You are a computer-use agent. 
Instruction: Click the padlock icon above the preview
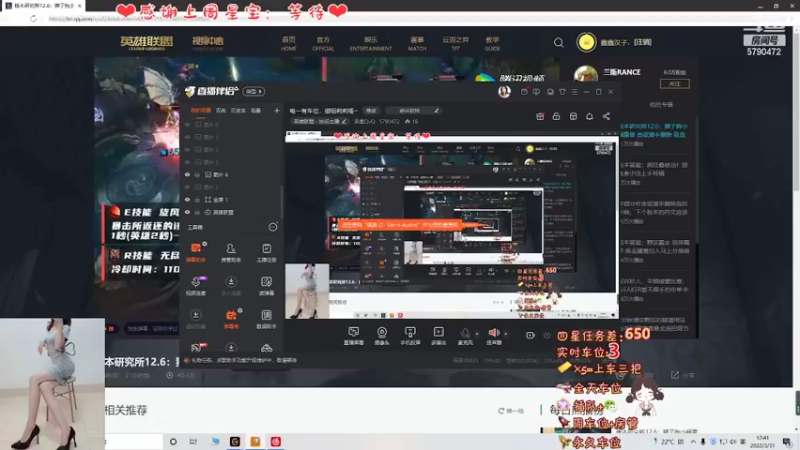[556, 116]
